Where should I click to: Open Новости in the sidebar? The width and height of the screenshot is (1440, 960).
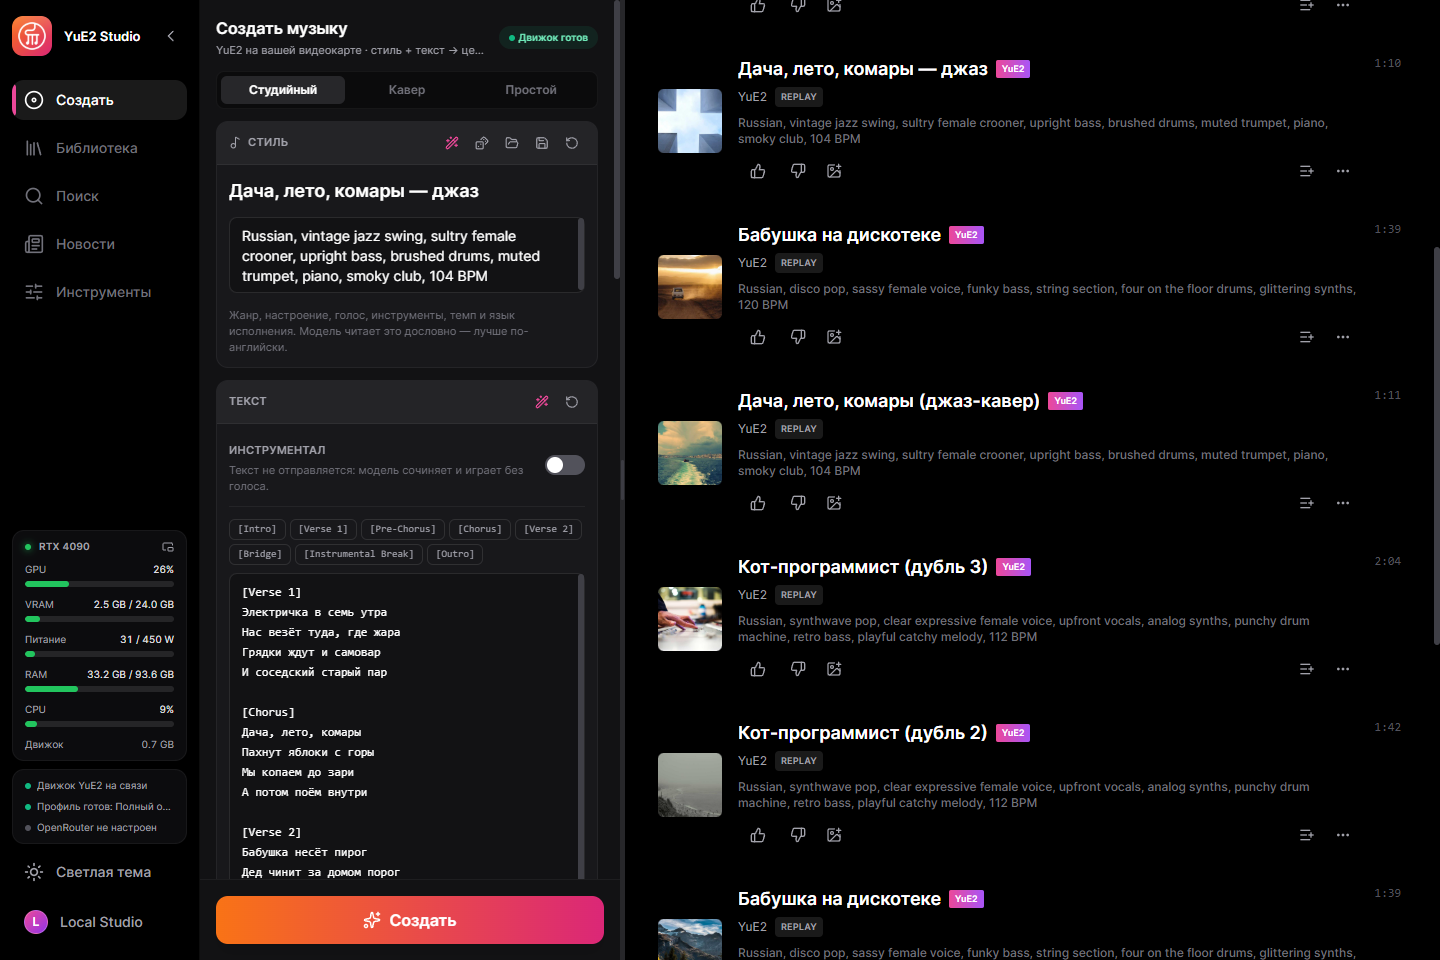99,244
